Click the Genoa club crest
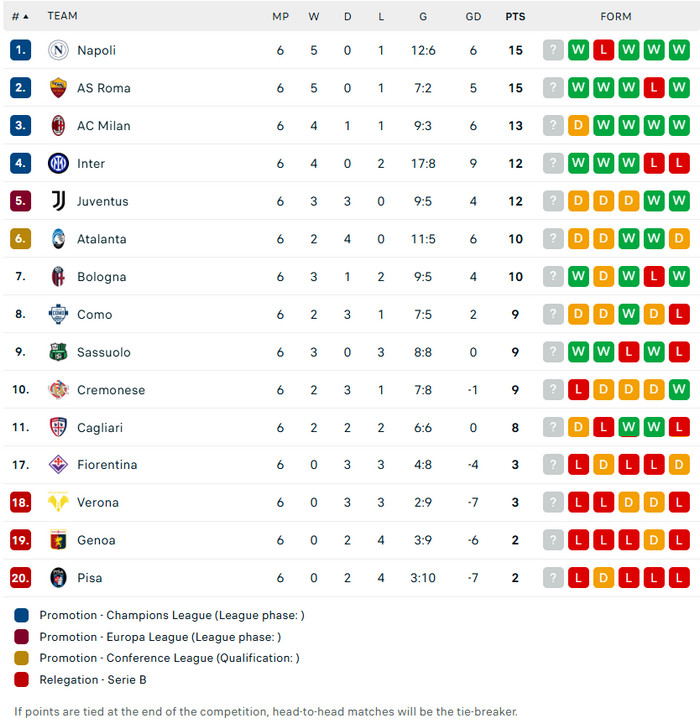Screen dimensions: 700x724 pos(58,540)
